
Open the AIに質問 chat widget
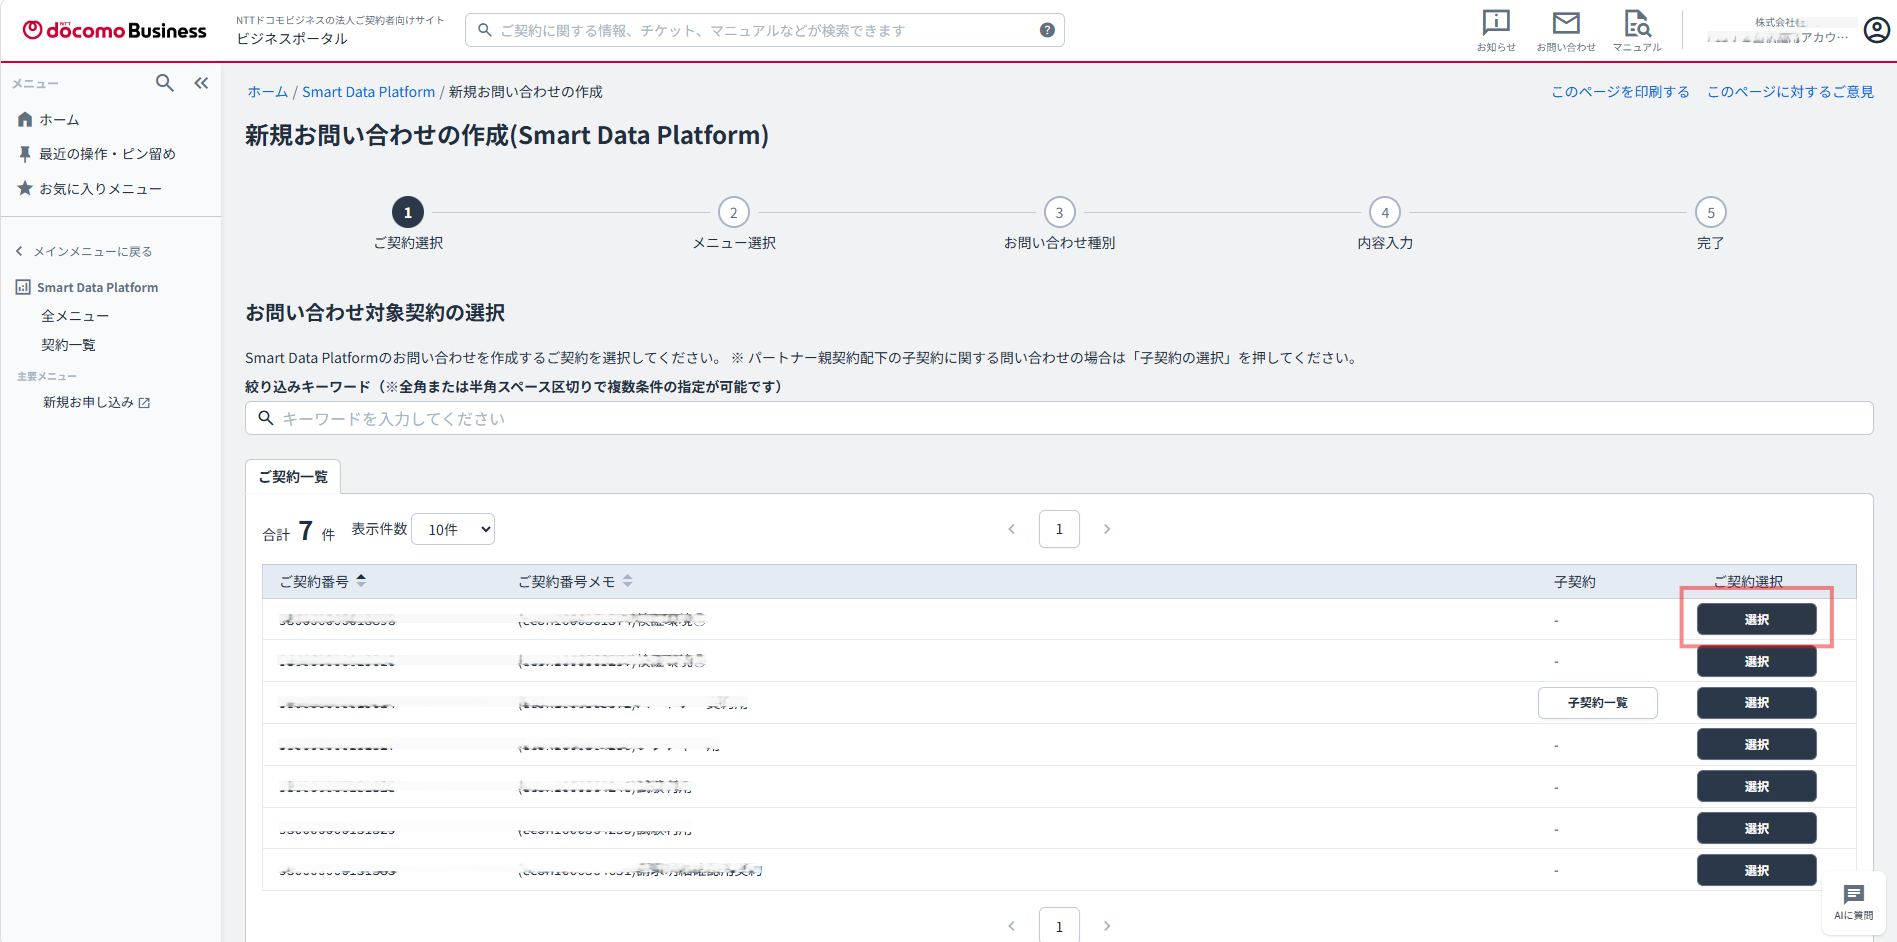[x=1853, y=903]
